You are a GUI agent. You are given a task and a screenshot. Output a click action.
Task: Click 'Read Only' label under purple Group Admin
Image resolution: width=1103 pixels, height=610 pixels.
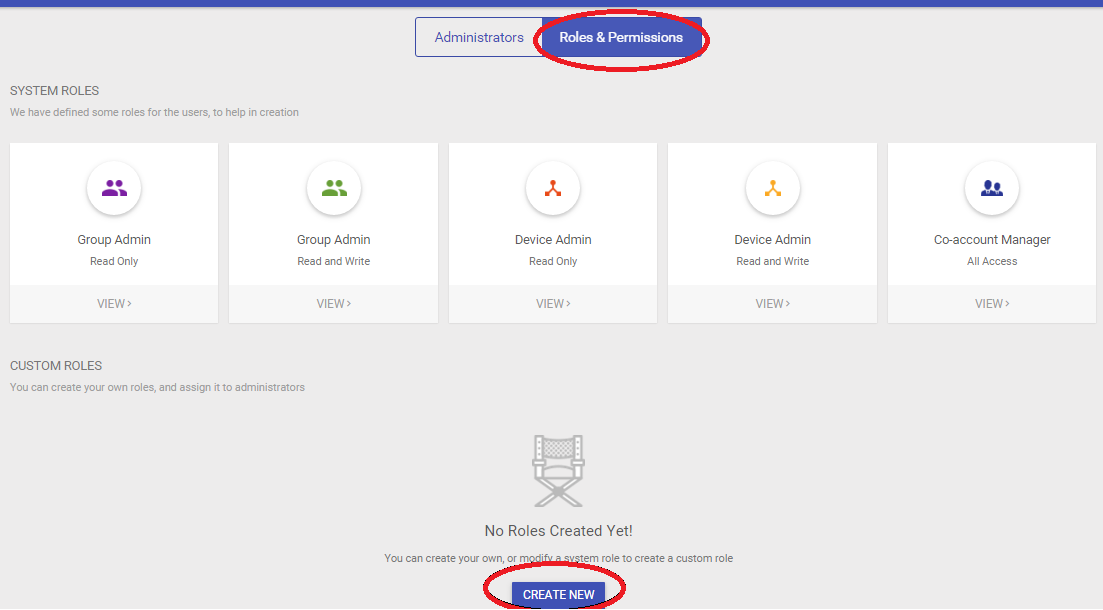pyautogui.click(x=114, y=261)
